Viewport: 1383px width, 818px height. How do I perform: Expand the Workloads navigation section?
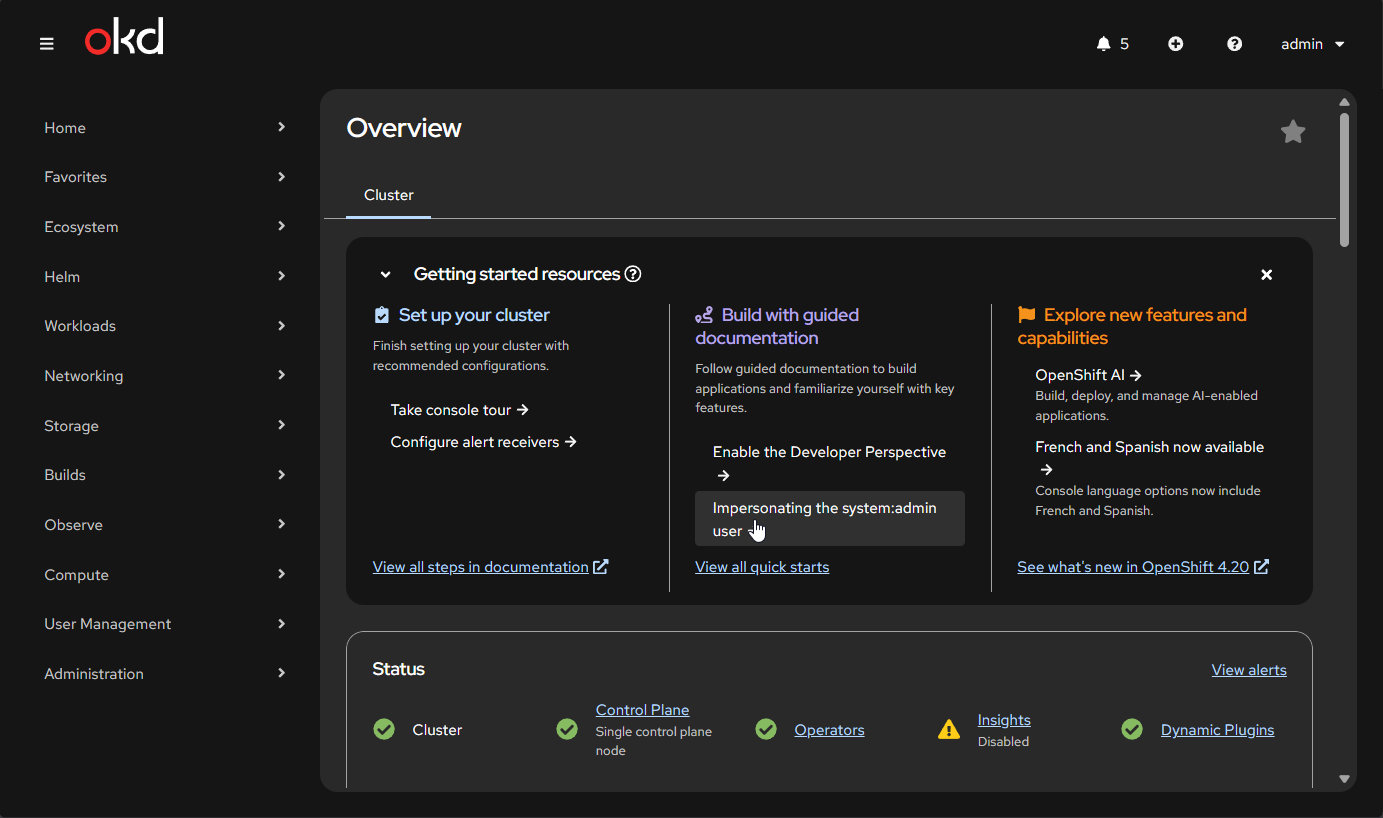165,326
